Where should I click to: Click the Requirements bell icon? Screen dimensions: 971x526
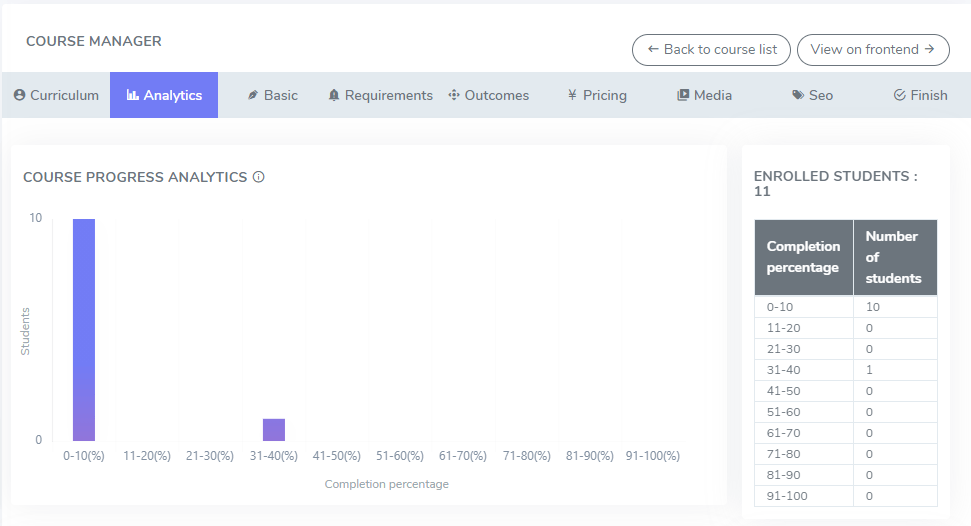tap(334, 95)
